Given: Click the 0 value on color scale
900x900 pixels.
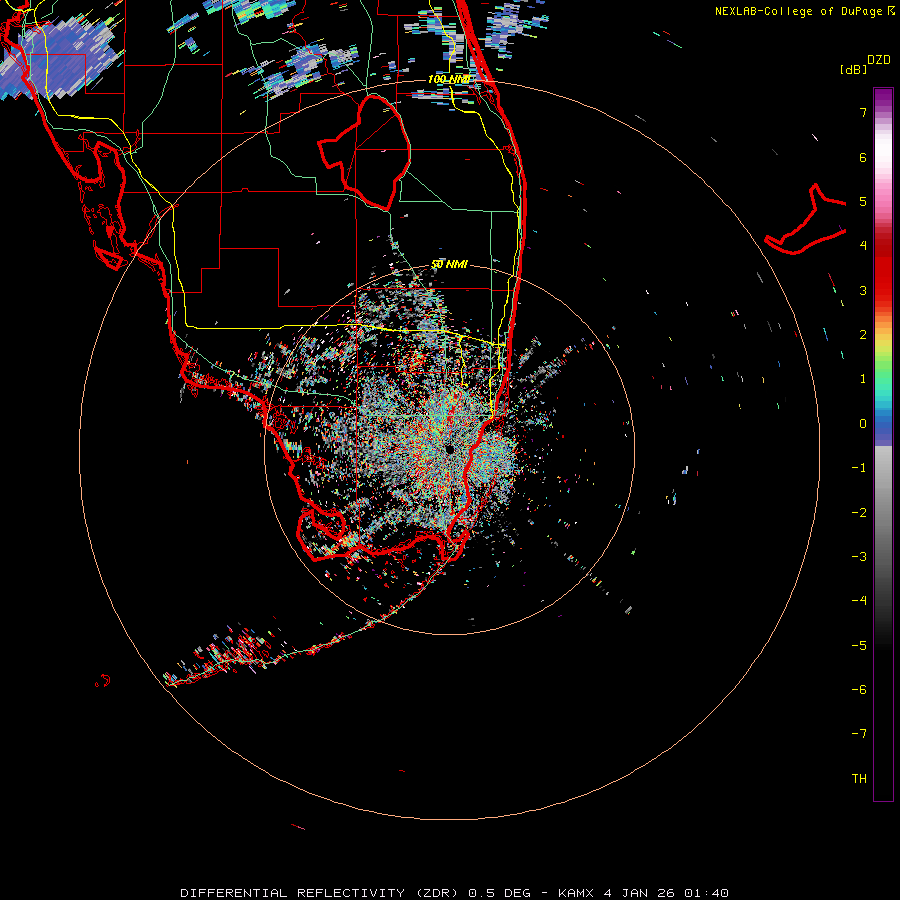Looking at the screenshot, I should (x=863, y=424).
